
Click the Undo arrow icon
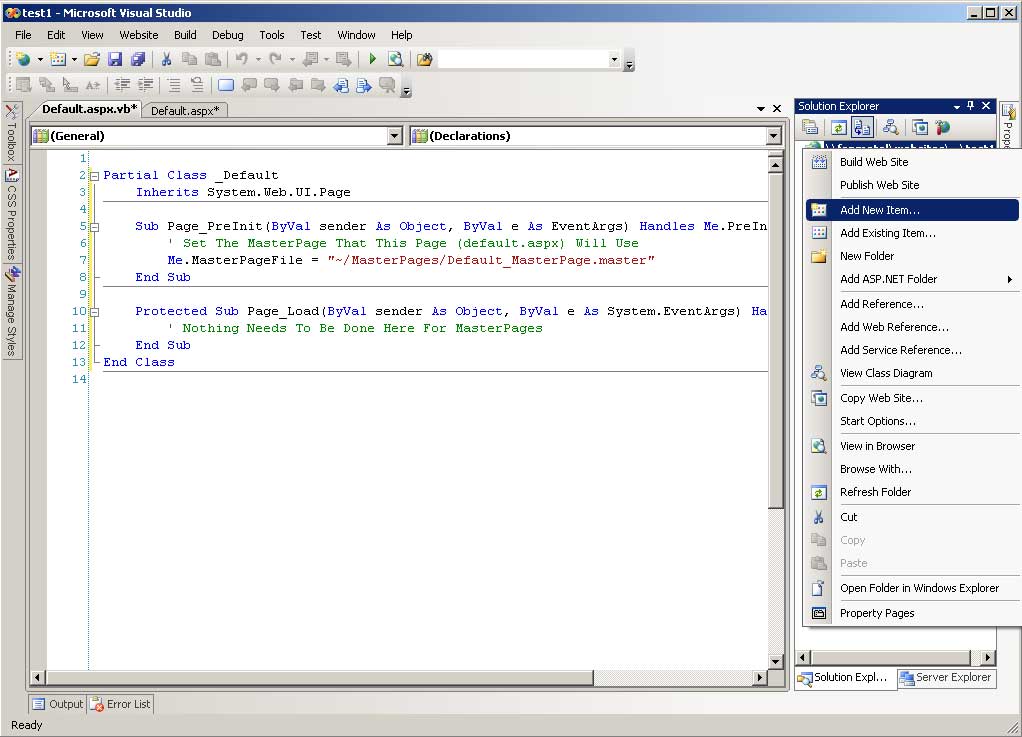(242, 59)
